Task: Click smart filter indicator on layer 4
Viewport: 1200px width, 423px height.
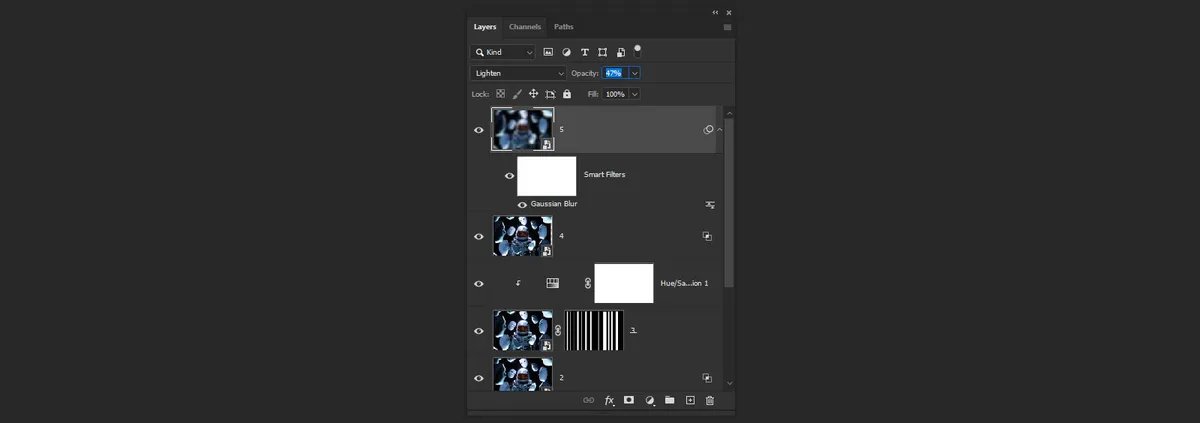Action: (x=707, y=236)
